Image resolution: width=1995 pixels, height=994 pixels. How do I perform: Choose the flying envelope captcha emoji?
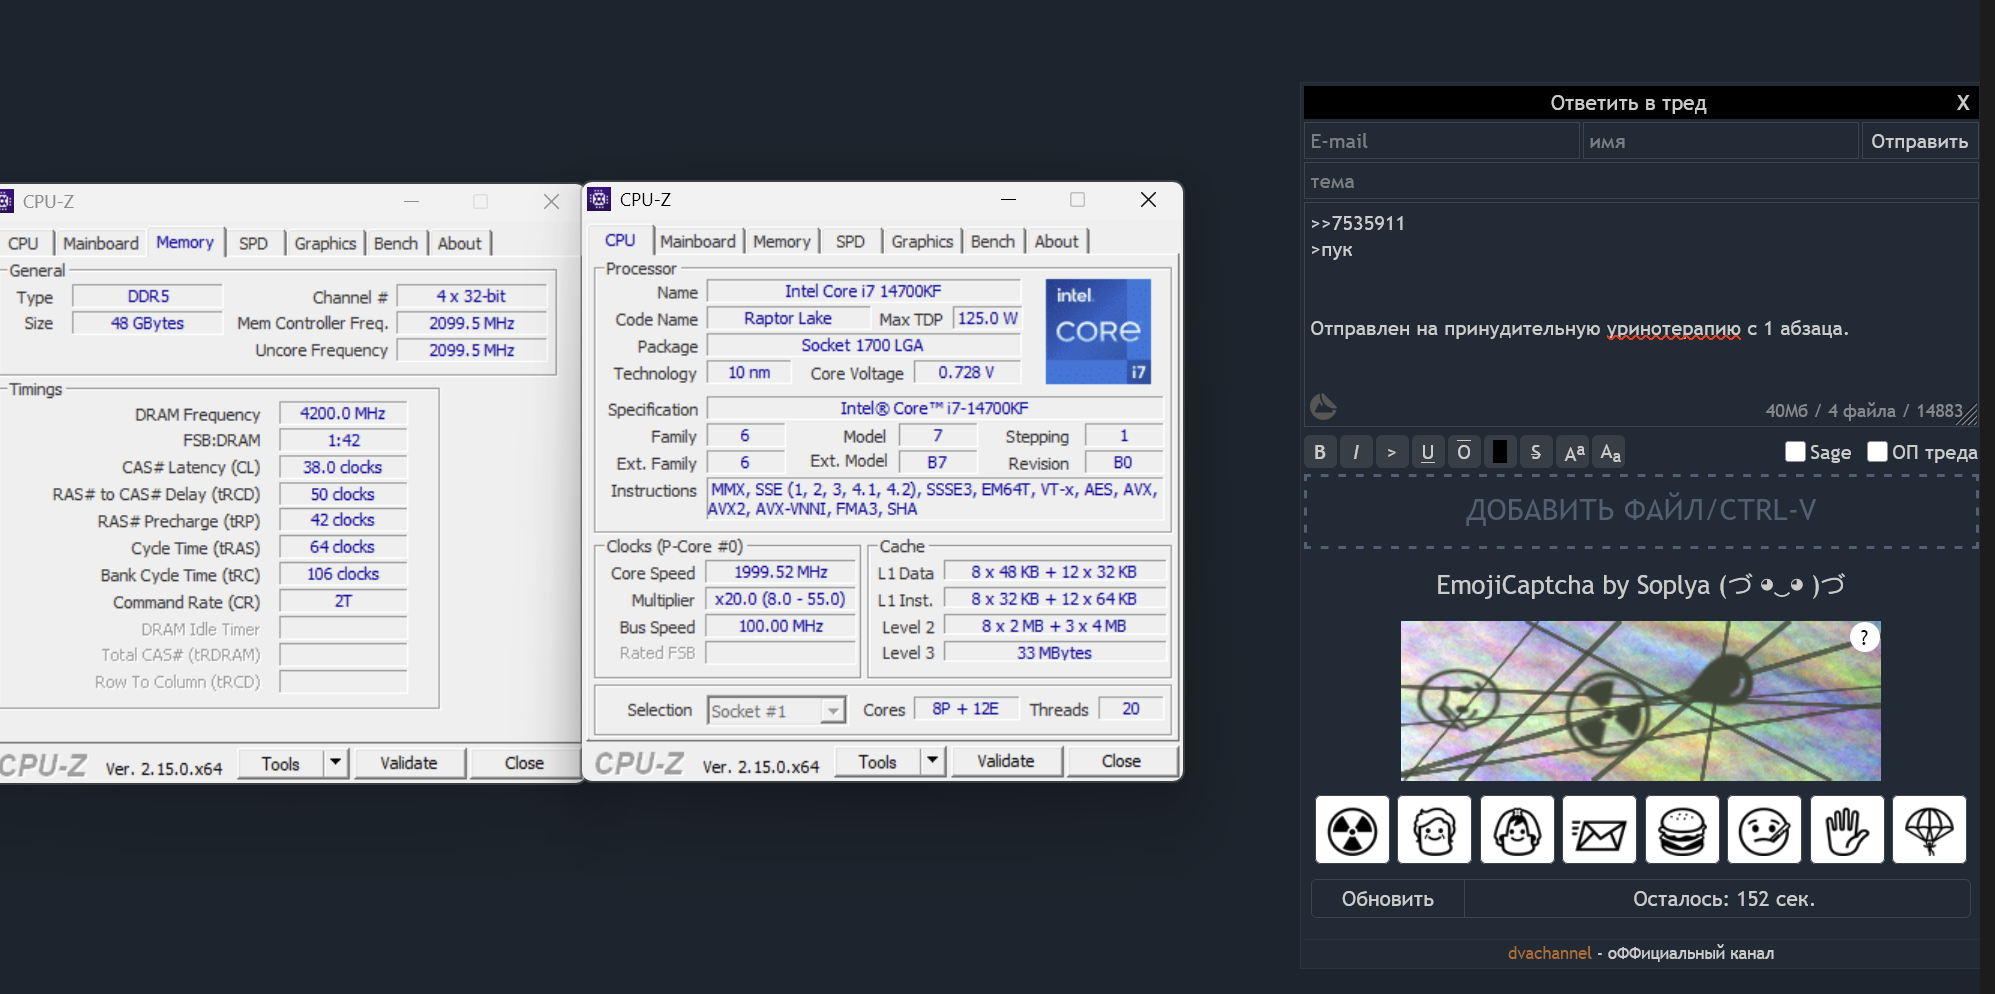pos(1599,830)
